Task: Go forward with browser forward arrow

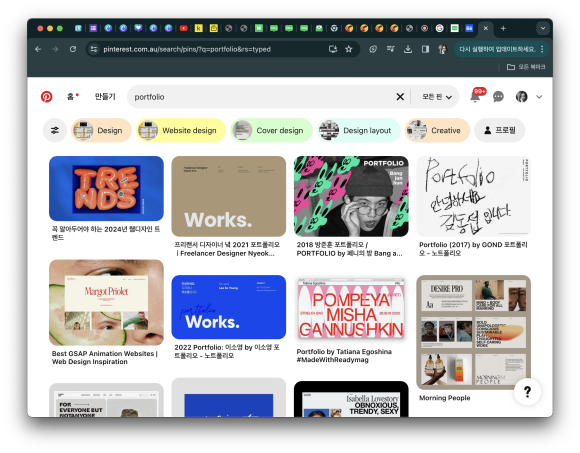Action: pos(55,49)
